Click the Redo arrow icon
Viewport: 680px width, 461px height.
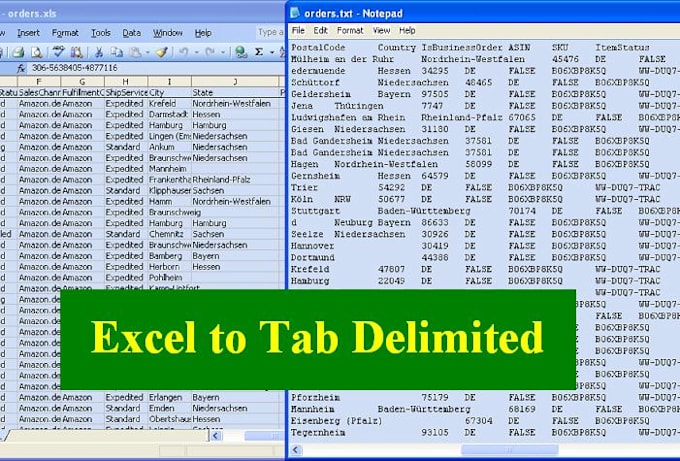210,52
